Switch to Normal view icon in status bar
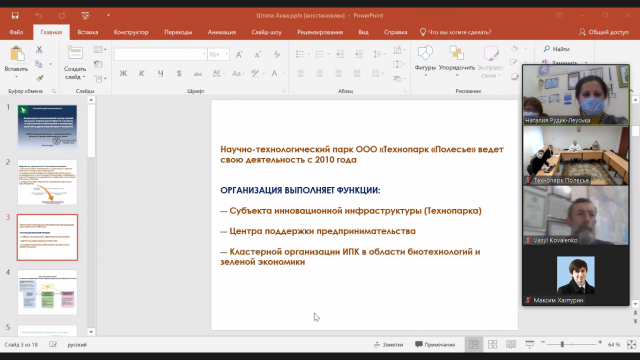 tap(474, 344)
